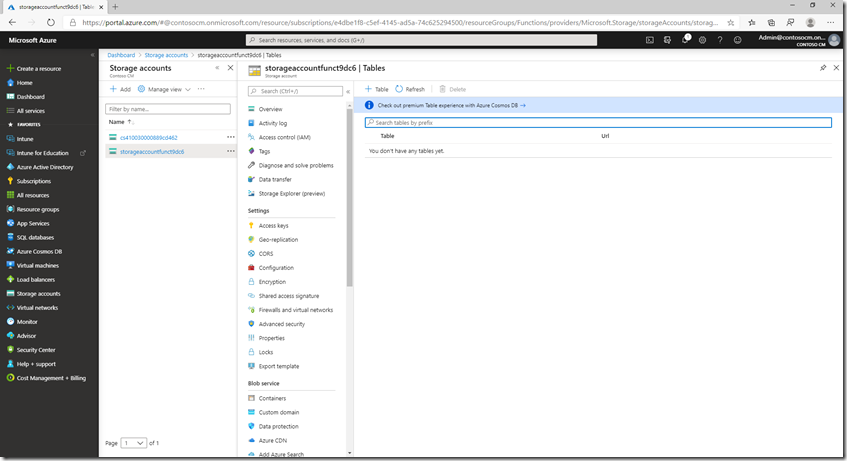The image size is (847, 461).
Task: Open Cloud Shell from the top bar
Action: pyautogui.click(x=650, y=40)
